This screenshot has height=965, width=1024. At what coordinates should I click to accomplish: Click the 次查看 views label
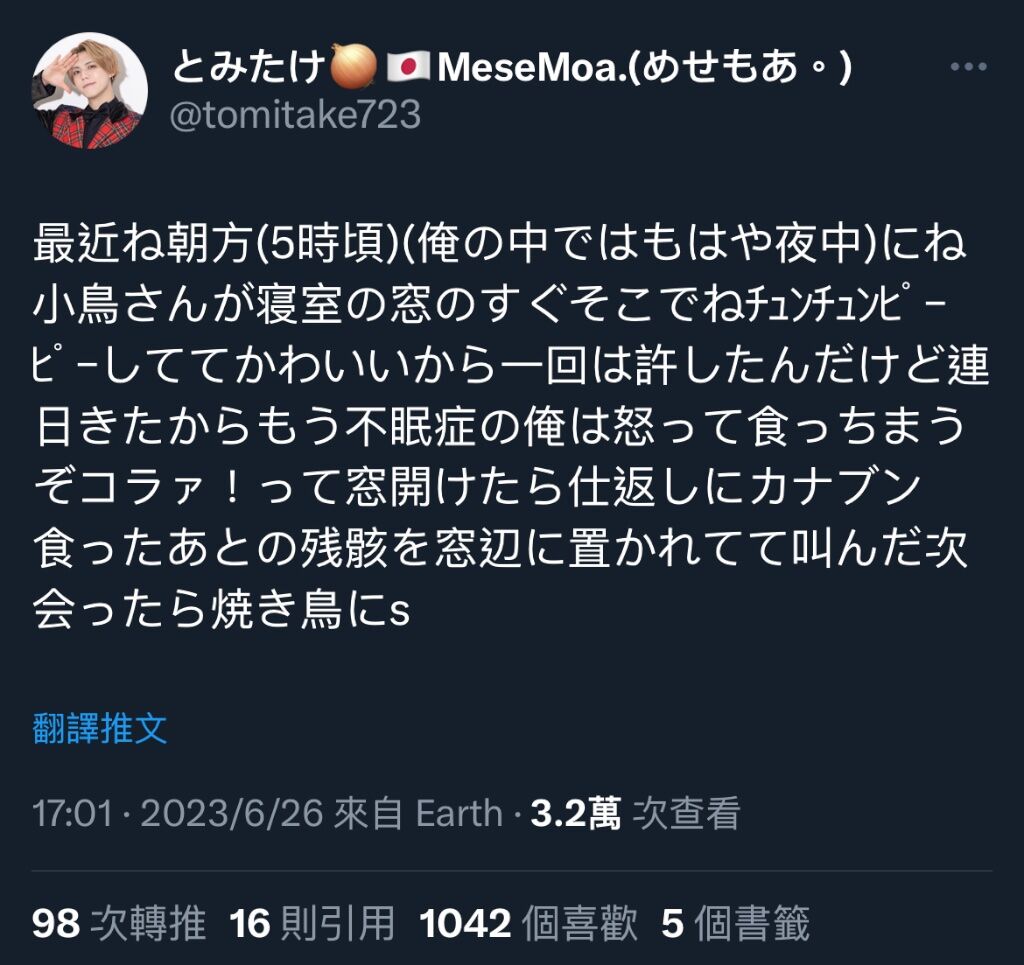click(x=686, y=814)
